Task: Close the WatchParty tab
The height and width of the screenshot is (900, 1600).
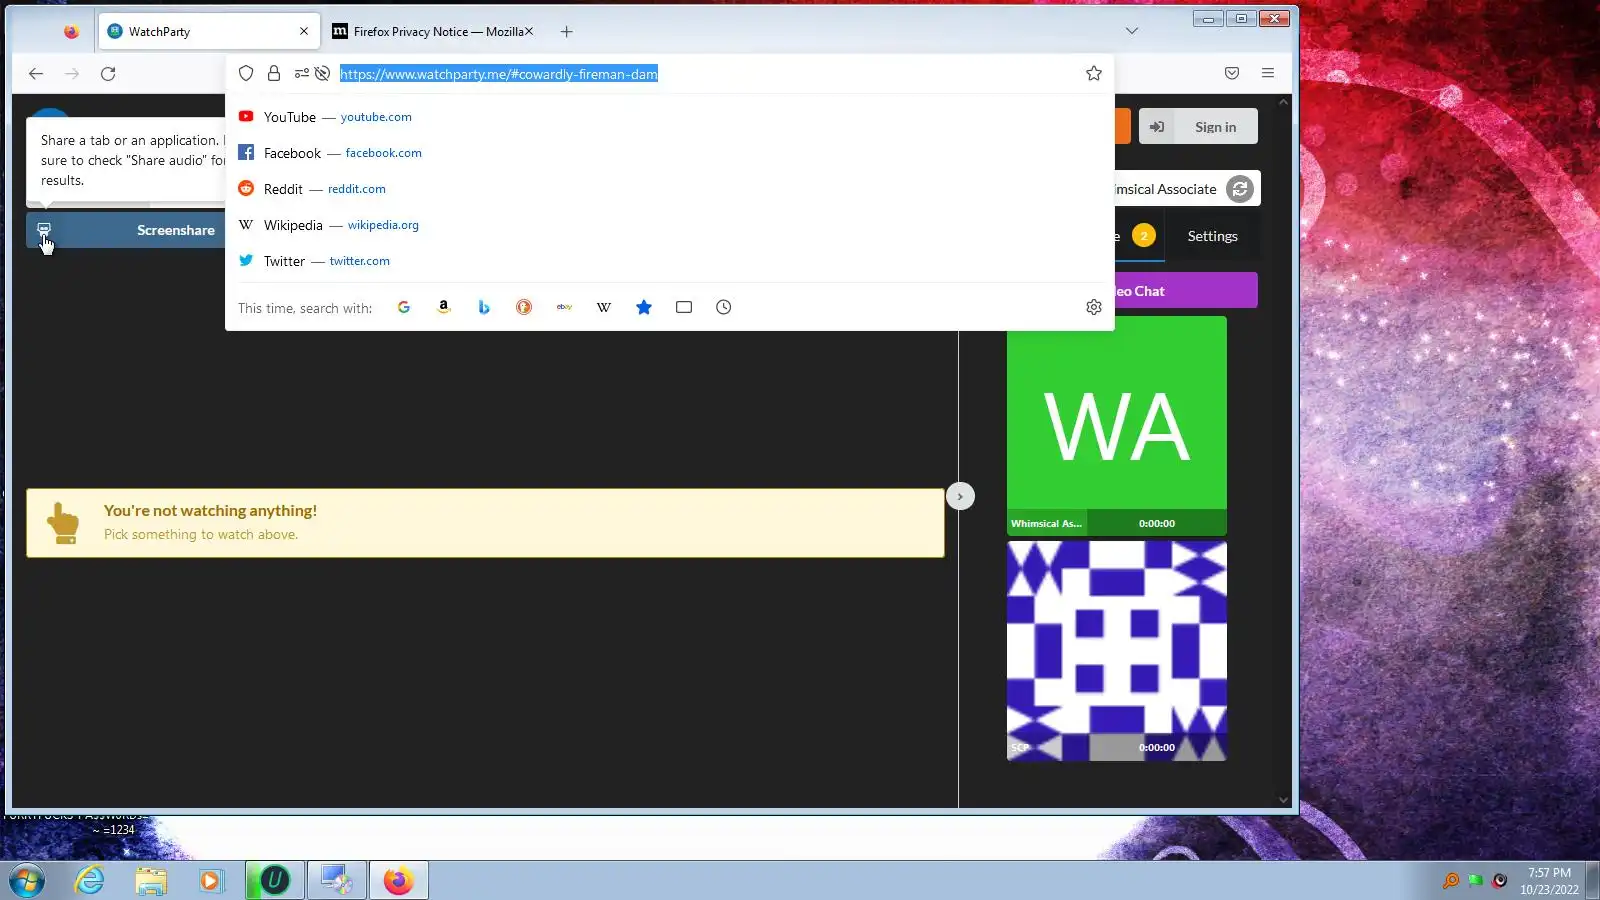Action: click(x=304, y=31)
